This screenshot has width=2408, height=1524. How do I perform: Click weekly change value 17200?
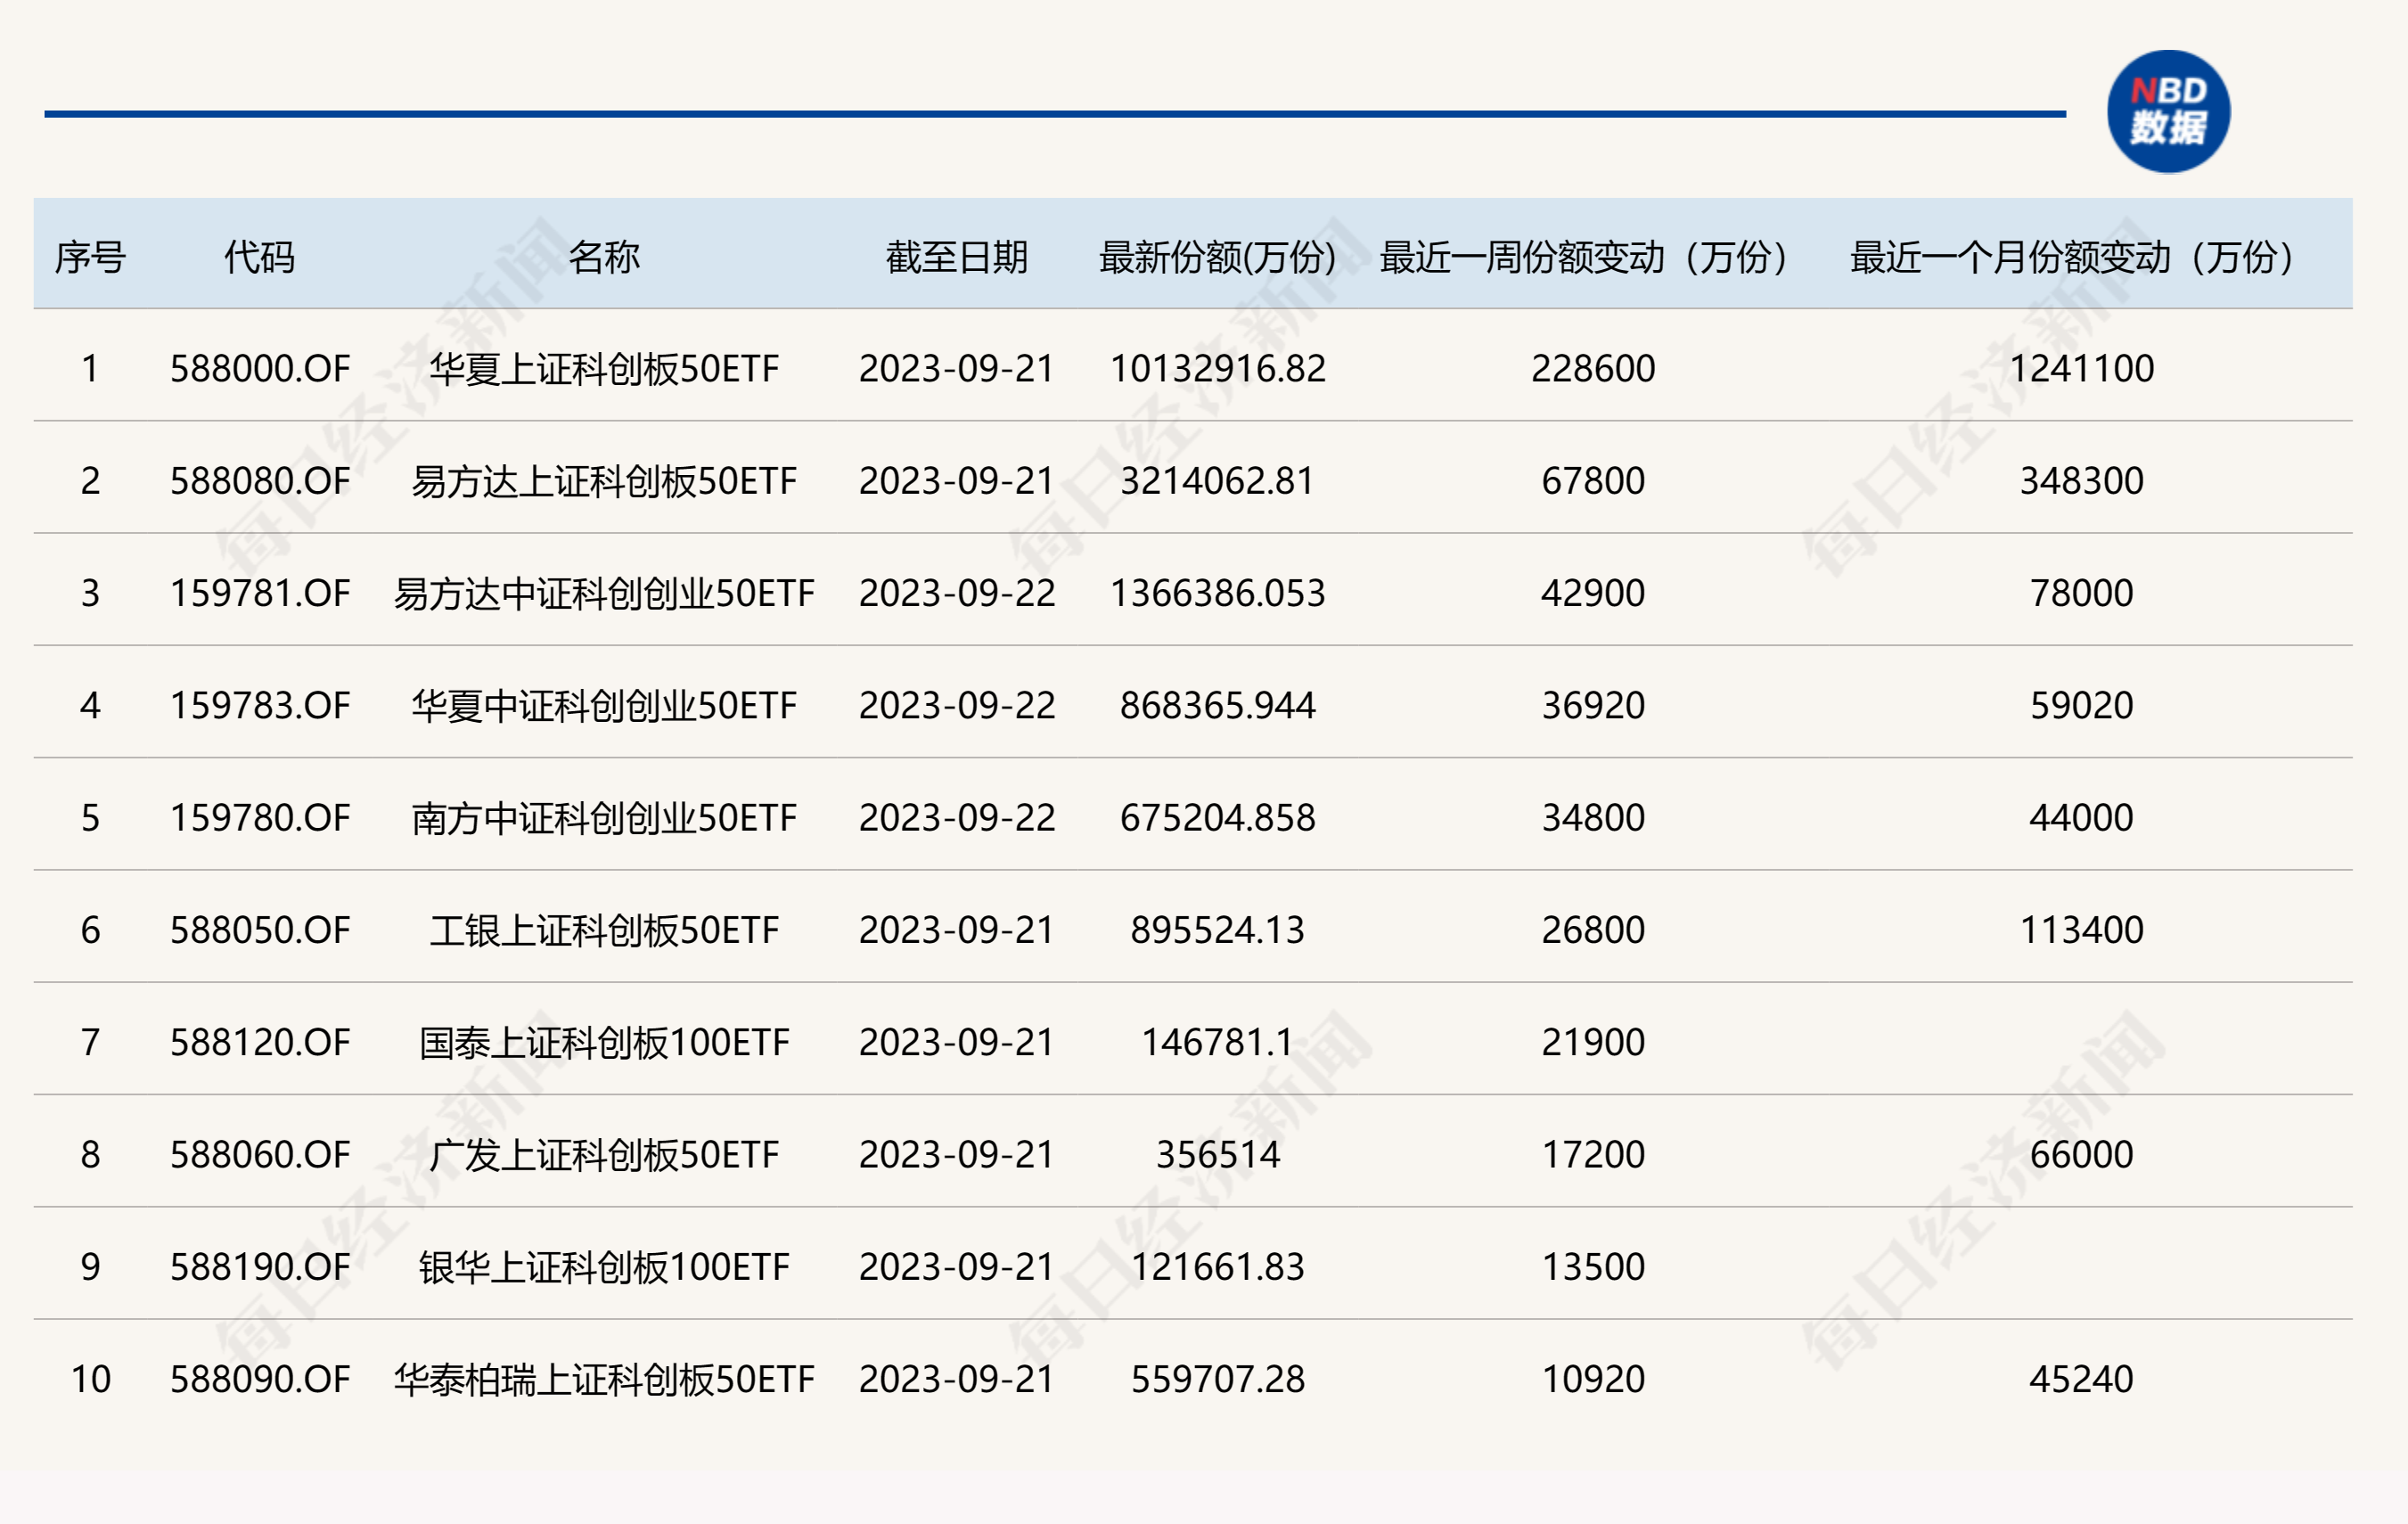pos(1593,1155)
